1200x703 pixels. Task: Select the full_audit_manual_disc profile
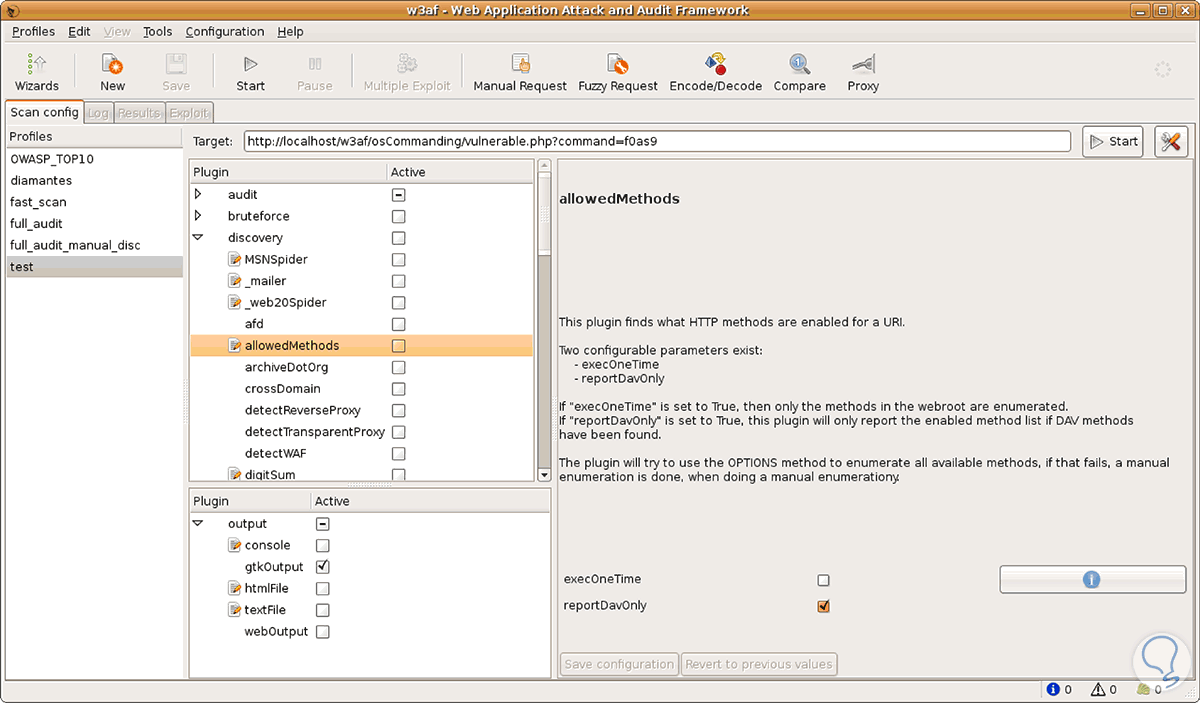[x=95, y=245]
